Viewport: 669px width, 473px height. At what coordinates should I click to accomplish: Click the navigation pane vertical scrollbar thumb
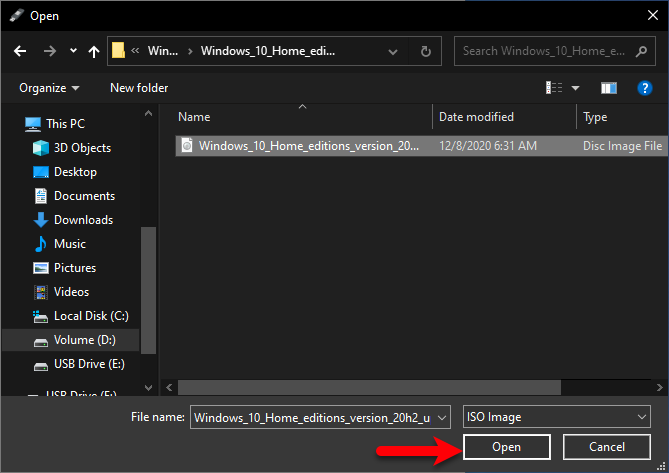(148, 290)
